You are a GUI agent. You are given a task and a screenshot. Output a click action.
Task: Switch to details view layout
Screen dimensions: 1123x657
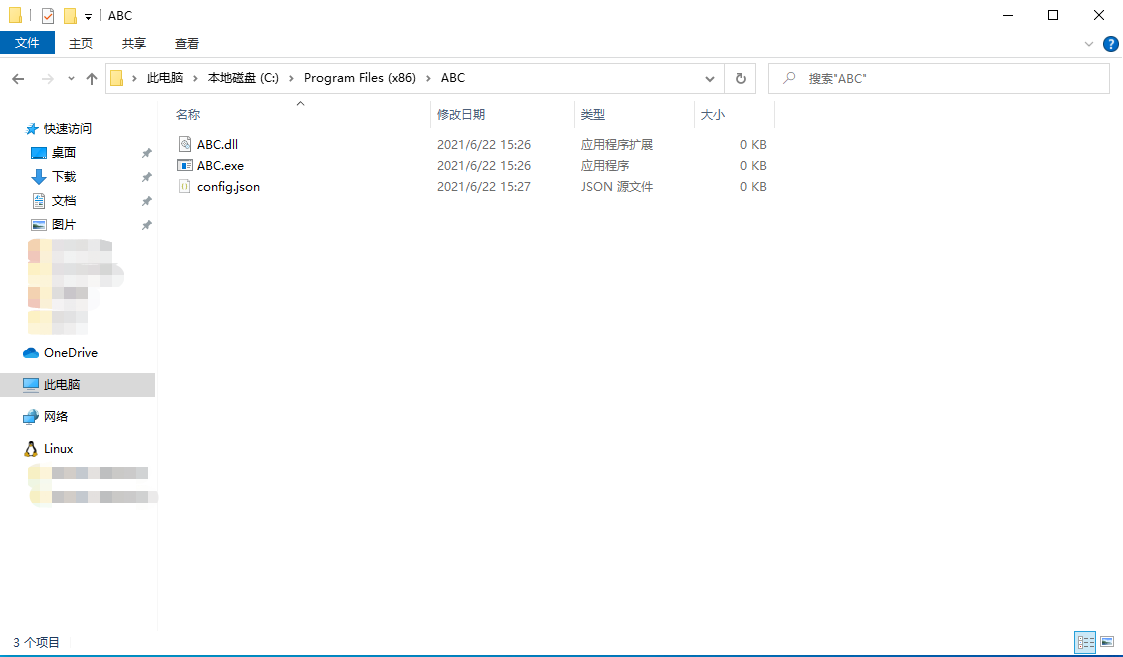1085,642
